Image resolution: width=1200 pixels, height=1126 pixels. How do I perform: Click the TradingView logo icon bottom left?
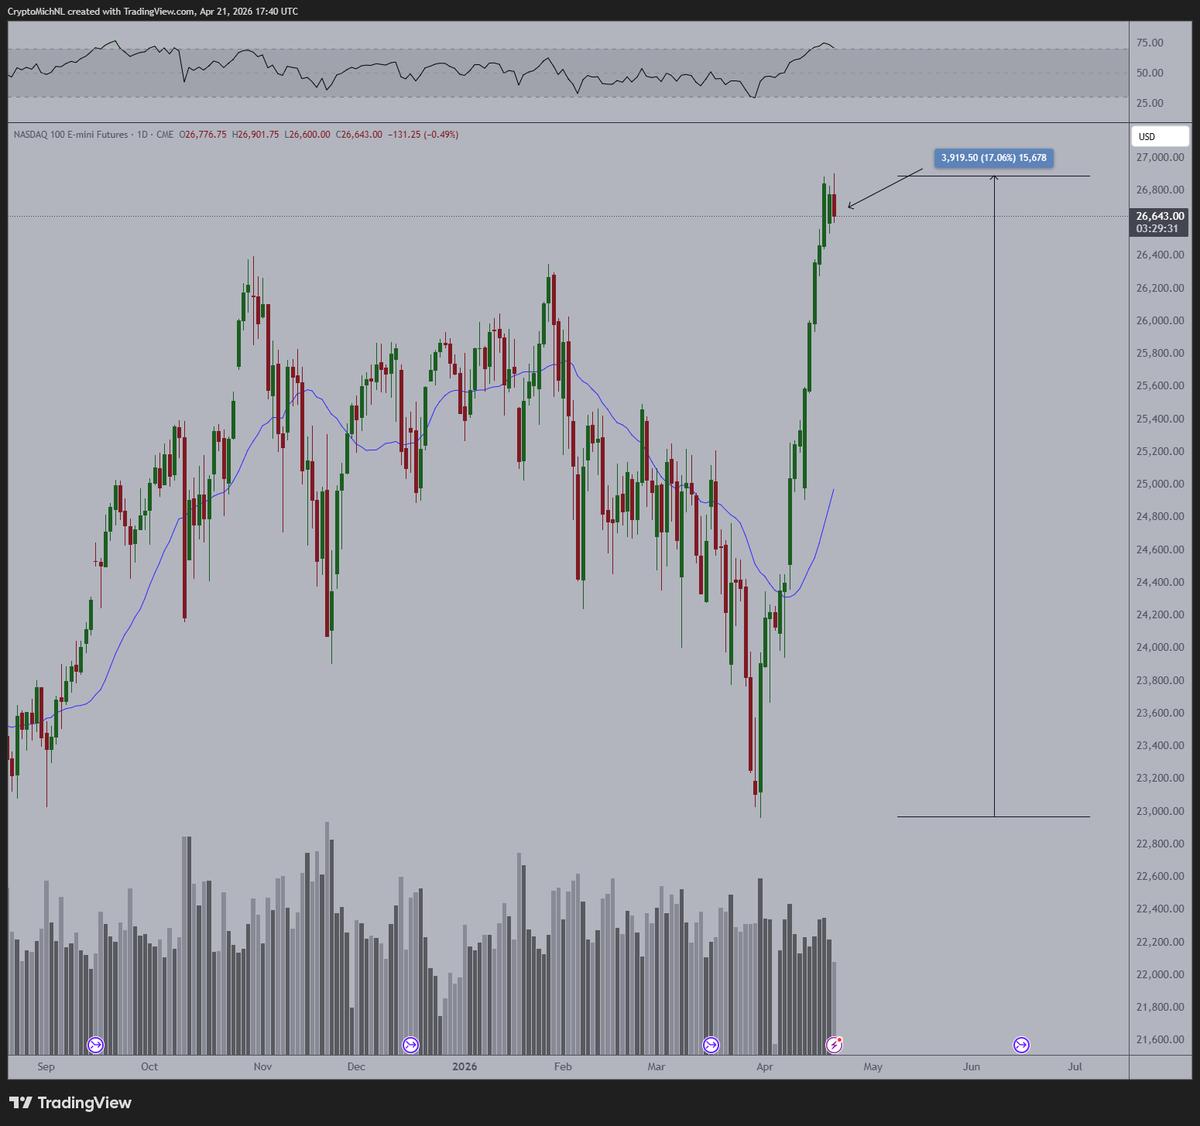pyautogui.click(x=22, y=1103)
